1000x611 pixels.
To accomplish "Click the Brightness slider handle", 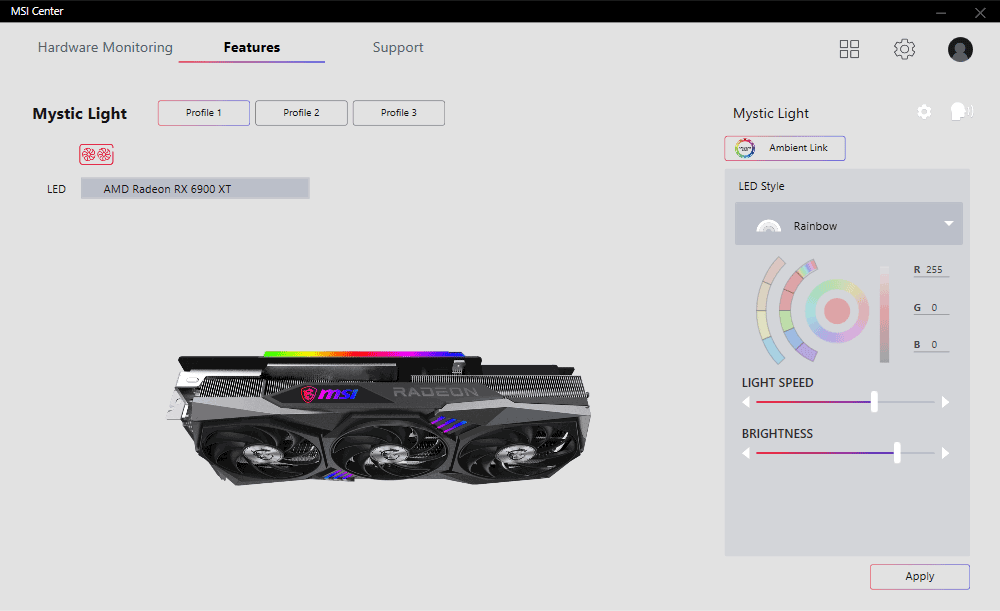I will tap(897, 453).
